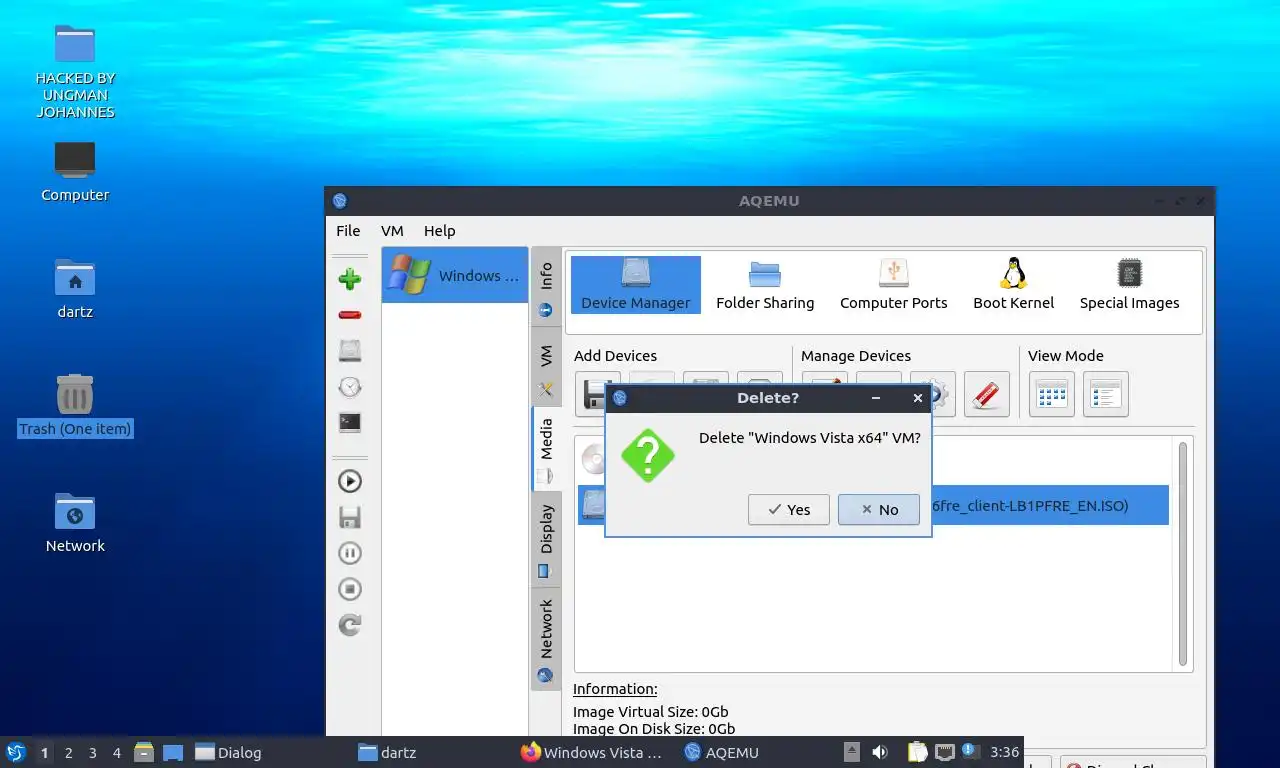
Task: Stop the VM with the stop icon
Action: [350, 589]
